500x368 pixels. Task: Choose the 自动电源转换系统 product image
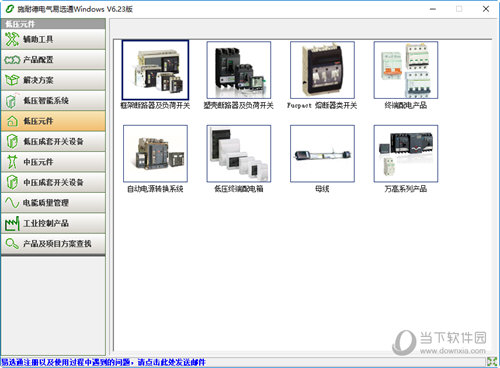point(155,154)
